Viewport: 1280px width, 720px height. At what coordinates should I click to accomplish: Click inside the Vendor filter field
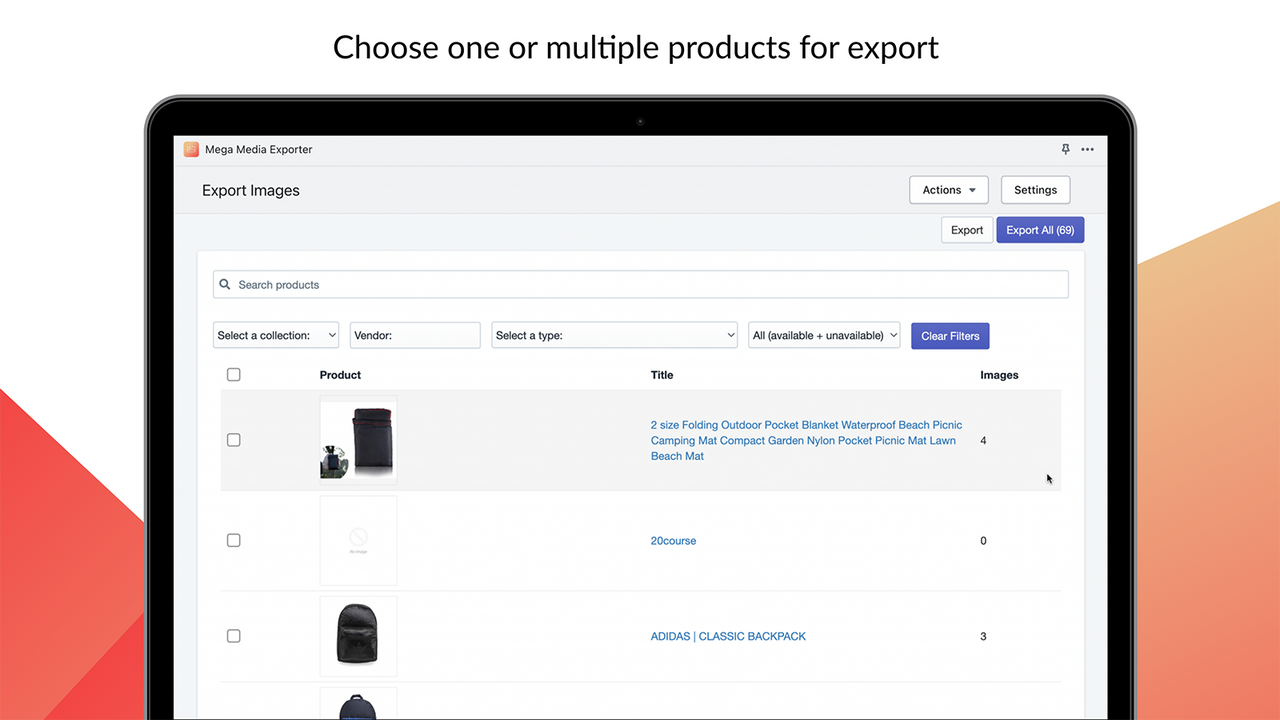[x=414, y=335]
